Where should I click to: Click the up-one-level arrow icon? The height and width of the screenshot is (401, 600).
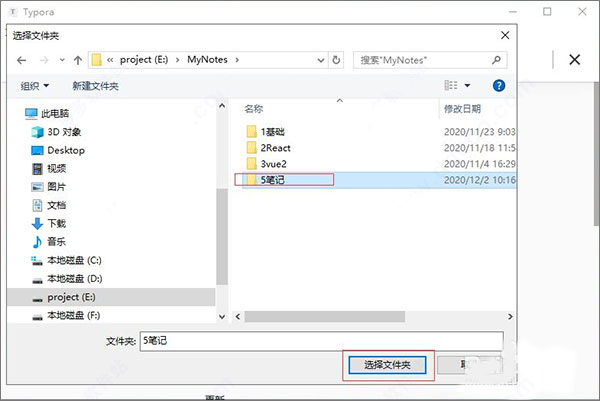pyautogui.click(x=78, y=60)
